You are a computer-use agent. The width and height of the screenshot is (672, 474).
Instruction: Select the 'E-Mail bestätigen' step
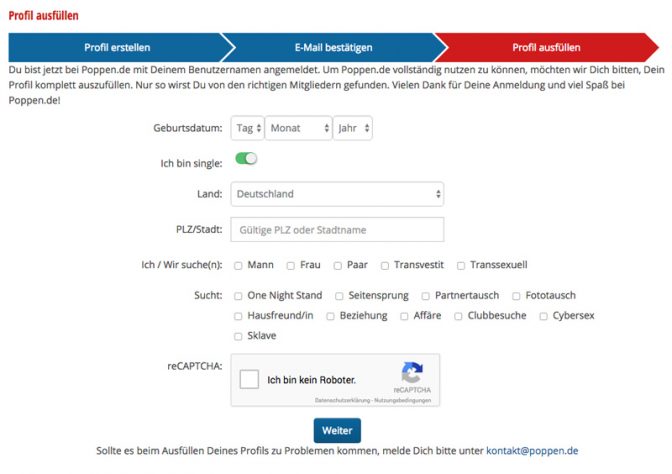[333, 48]
